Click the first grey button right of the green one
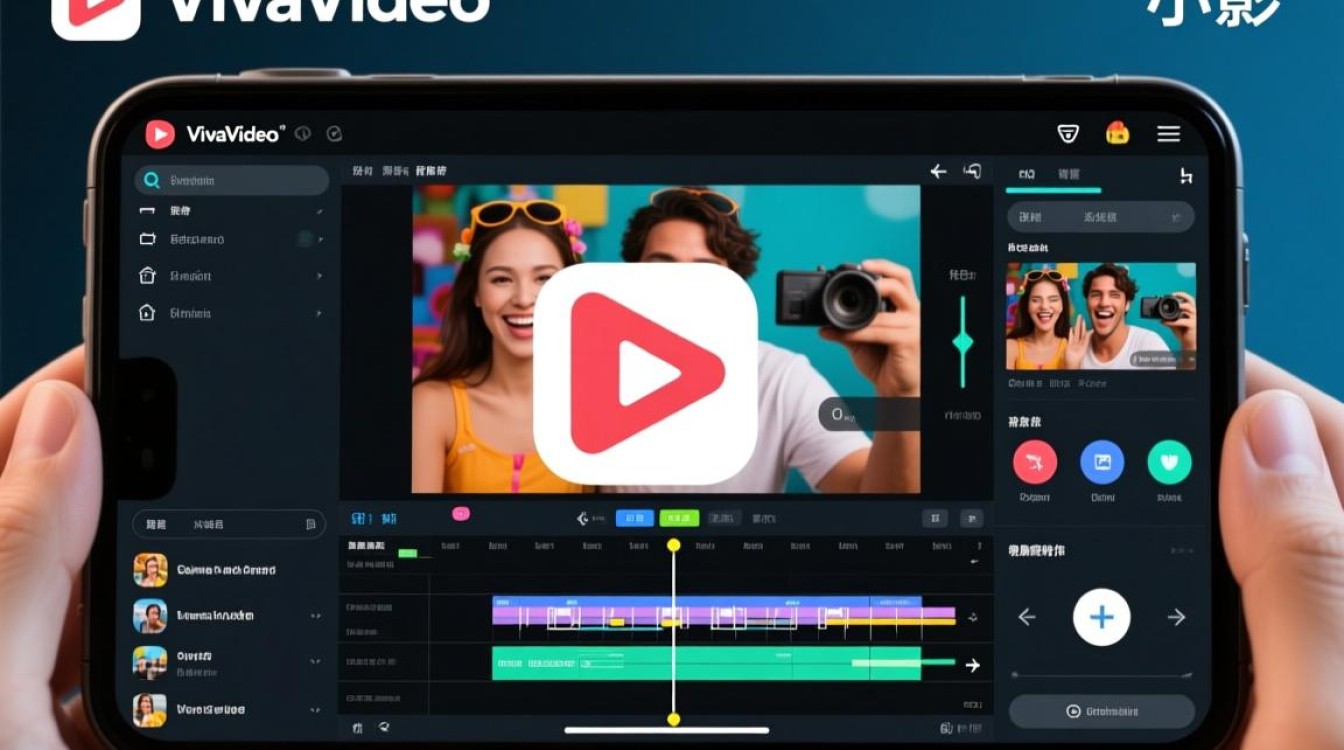This screenshot has width=1344, height=750. [x=724, y=518]
